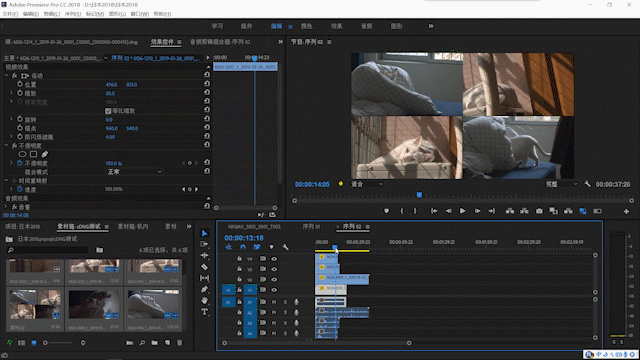Screen dimensions: 640x360
Task: Hide video track V2 with eye icon
Action: point(274,280)
